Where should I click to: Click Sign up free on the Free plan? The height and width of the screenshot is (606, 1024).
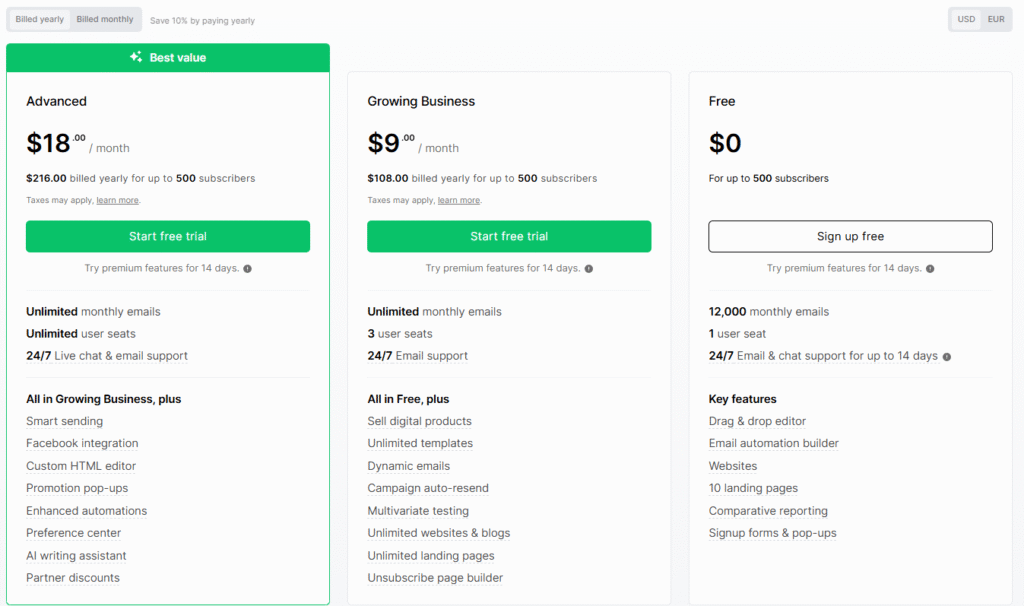[x=850, y=236]
